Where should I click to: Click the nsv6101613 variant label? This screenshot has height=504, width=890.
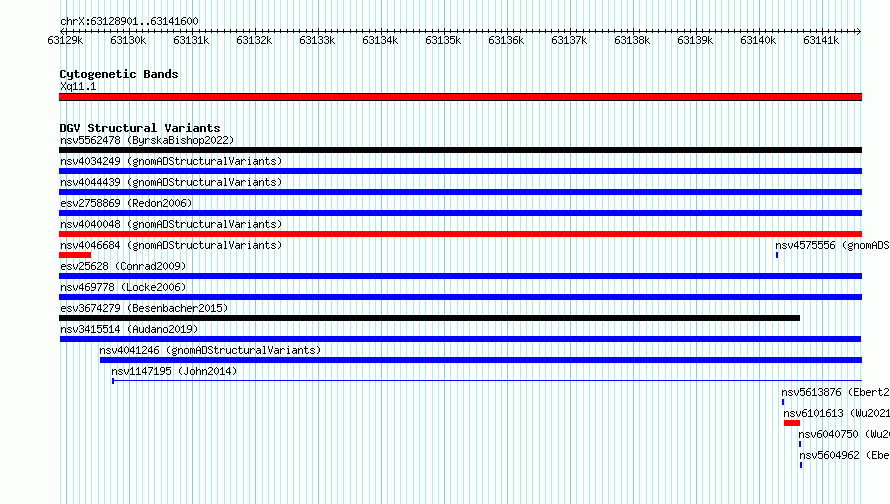(836, 413)
